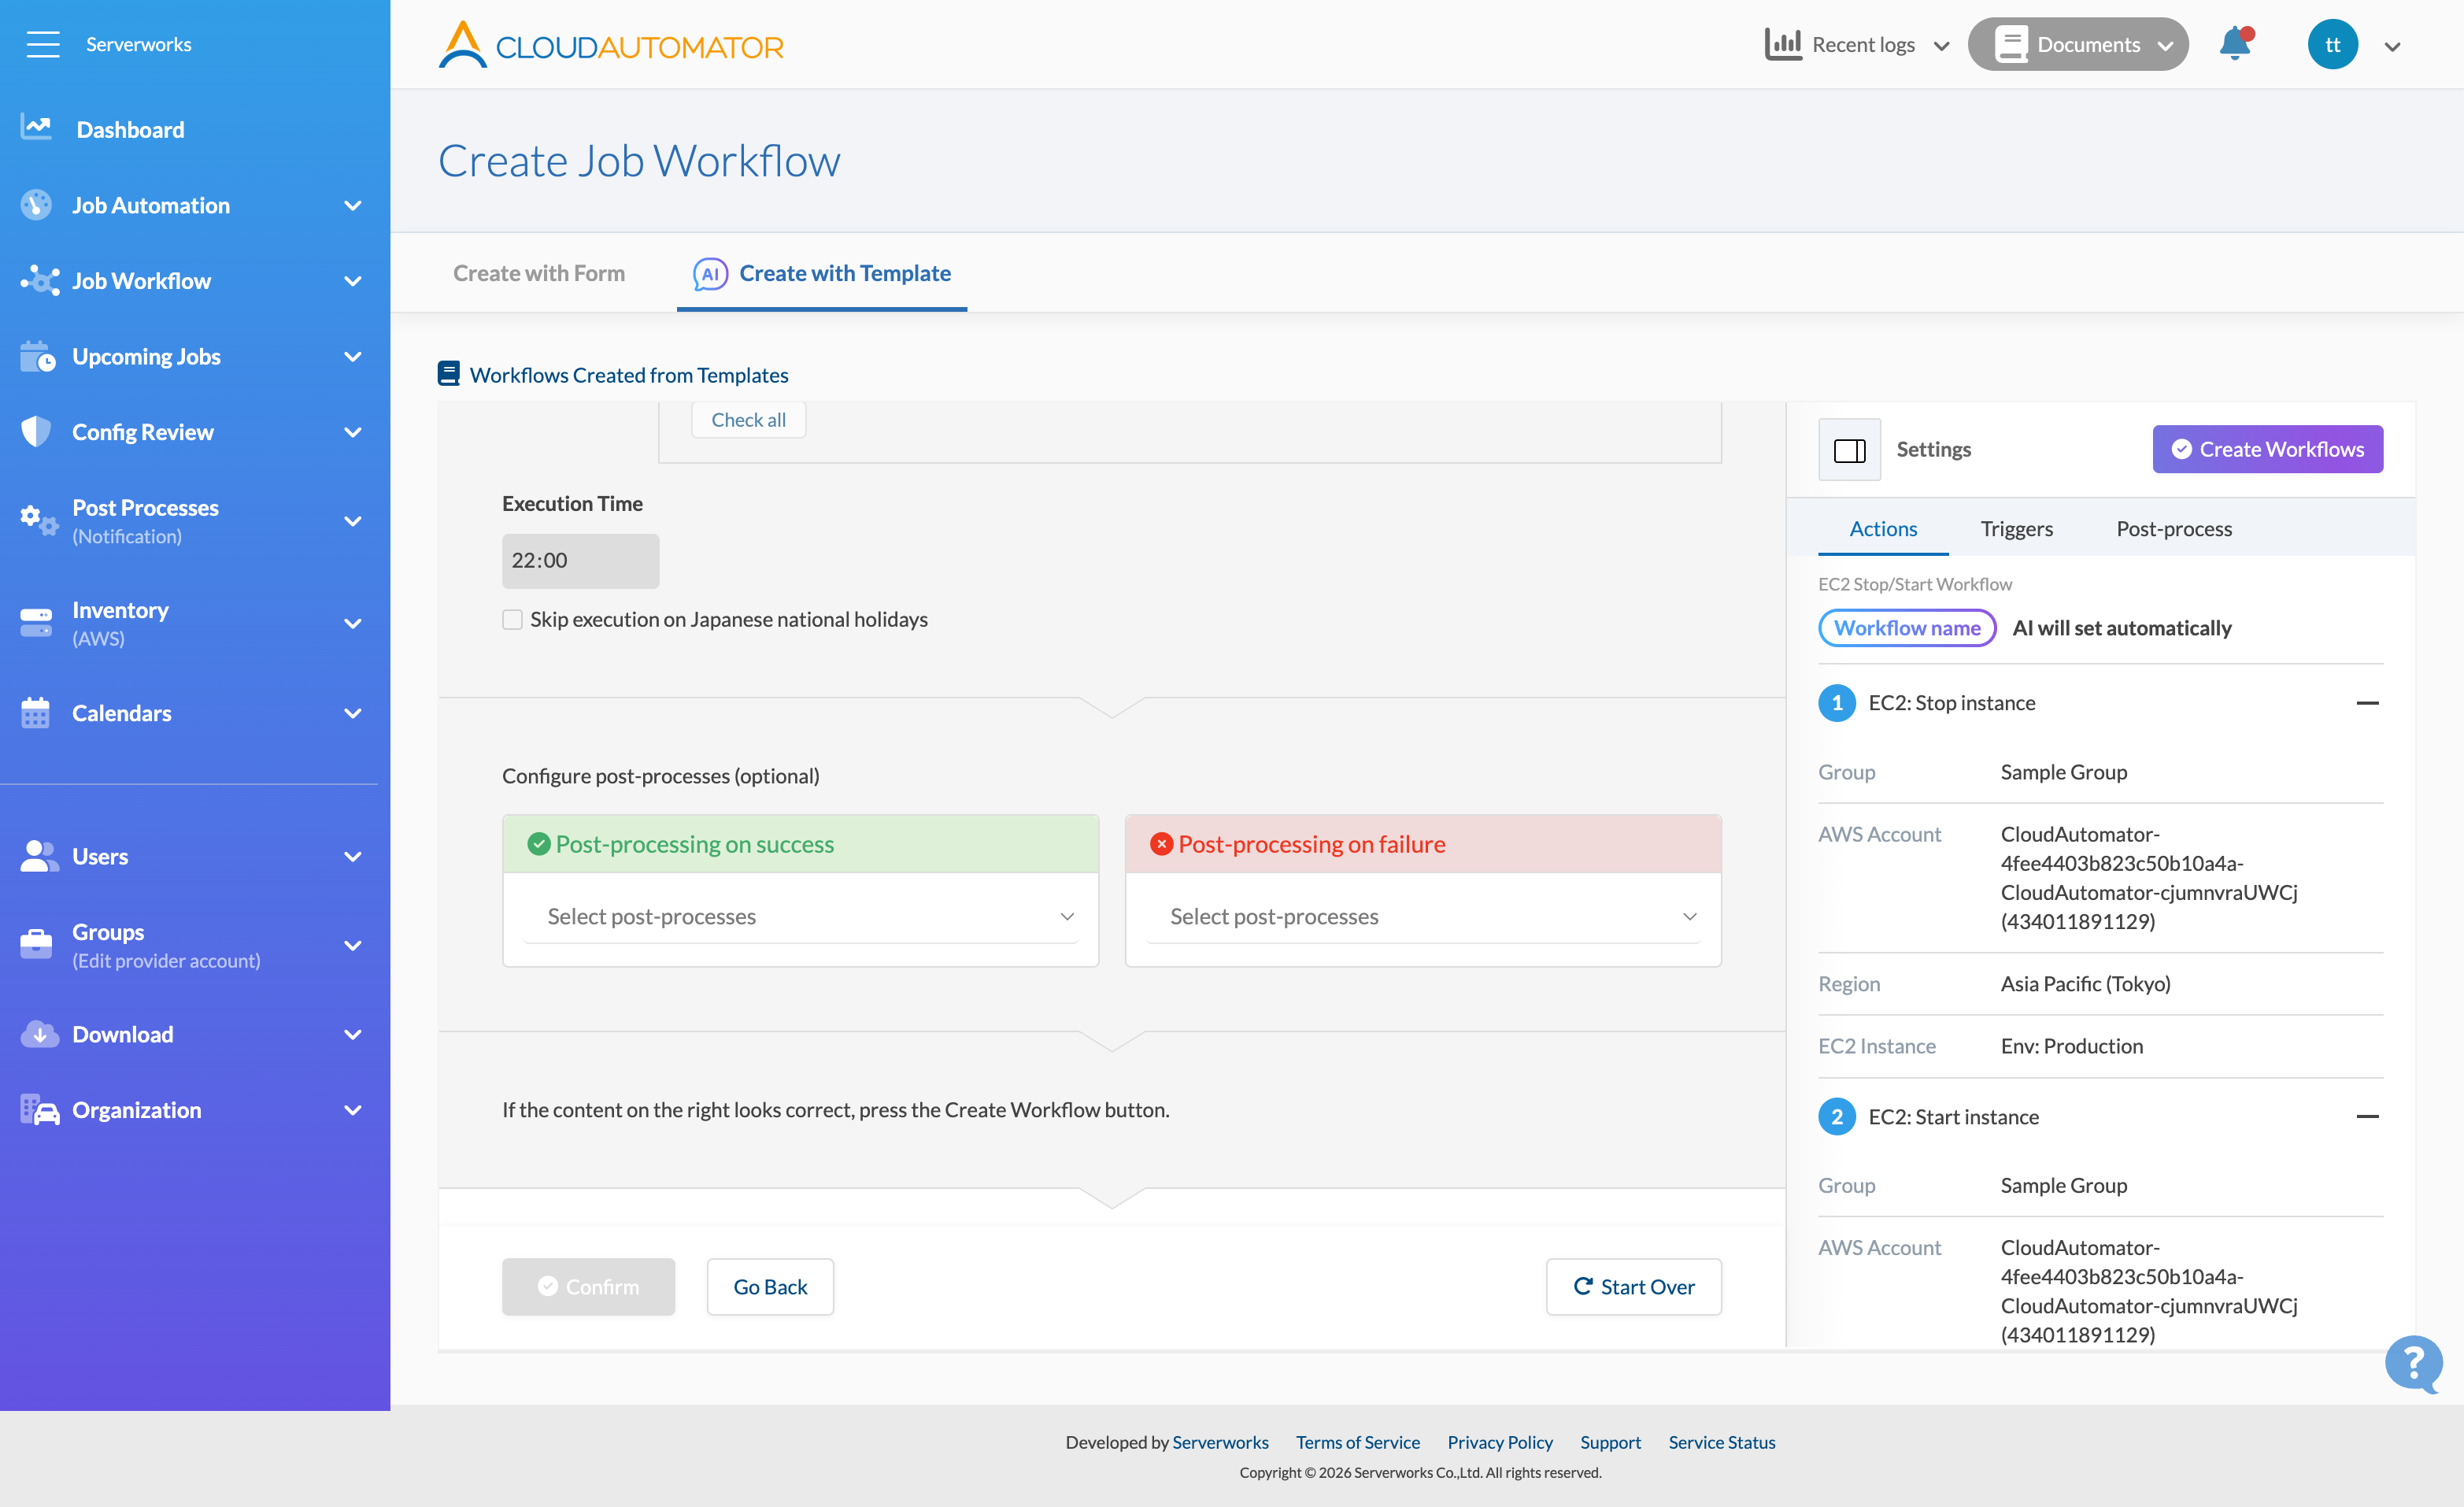Image resolution: width=2464 pixels, height=1507 pixels.
Task: Expand the Config Review menu chevron
Action: coord(353,433)
